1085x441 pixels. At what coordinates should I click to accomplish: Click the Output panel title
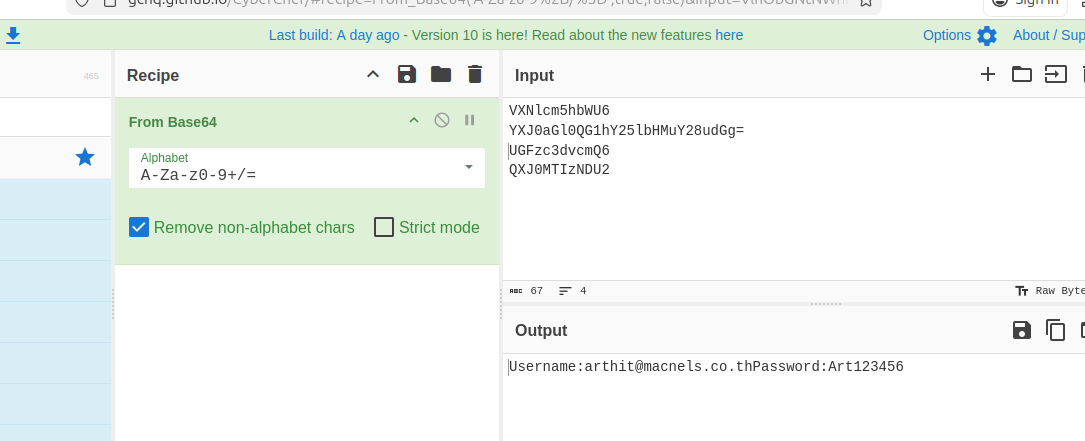pyautogui.click(x=541, y=331)
